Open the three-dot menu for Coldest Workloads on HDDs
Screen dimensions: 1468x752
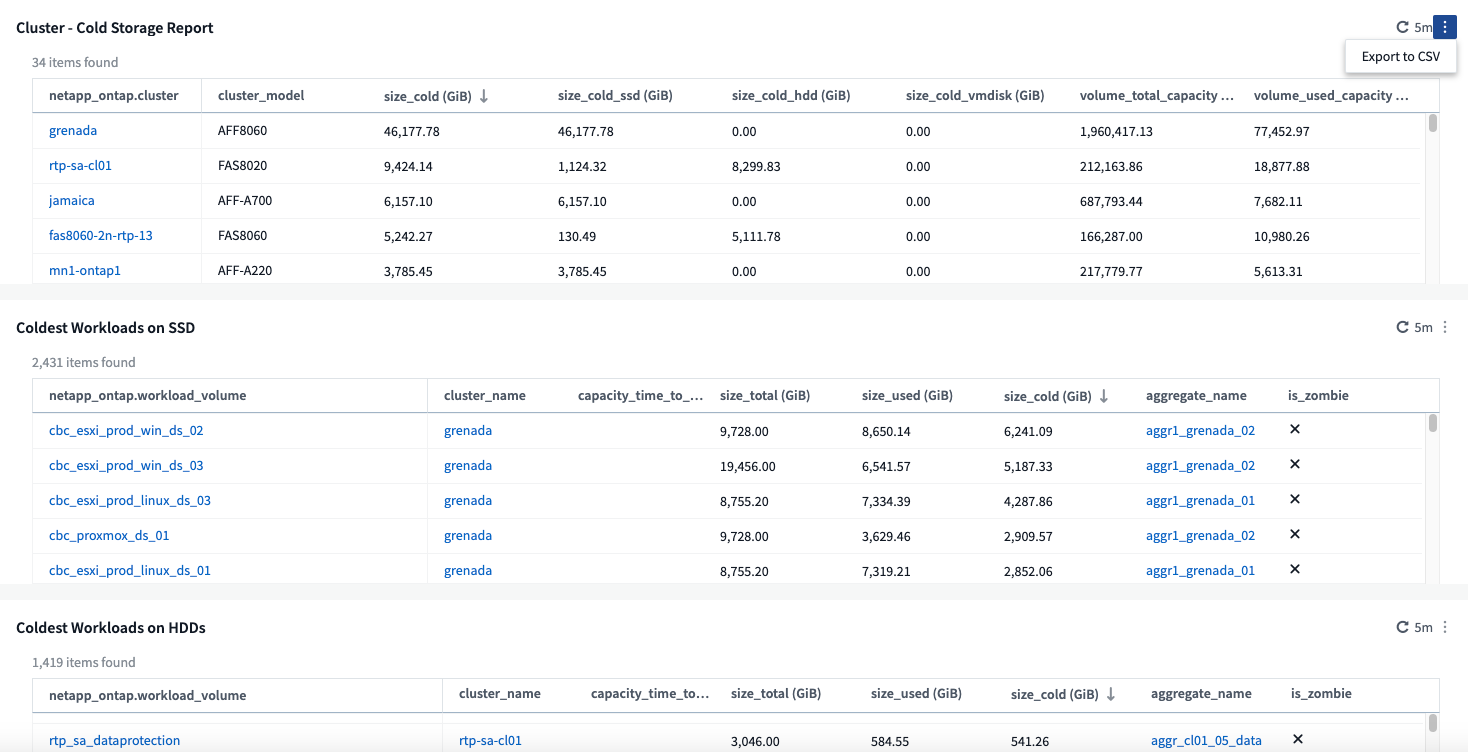tap(1444, 628)
